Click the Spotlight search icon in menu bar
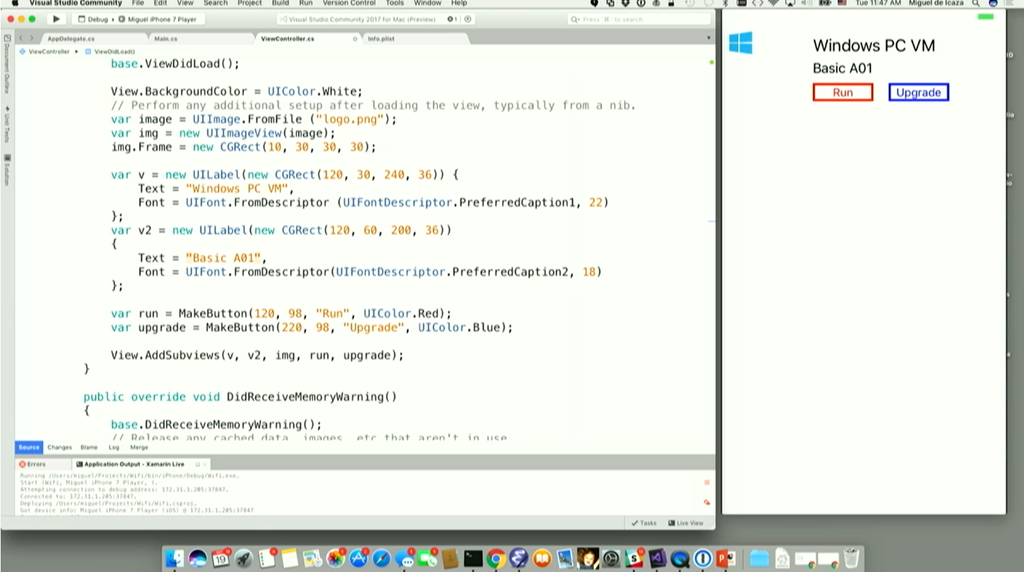 976,3
